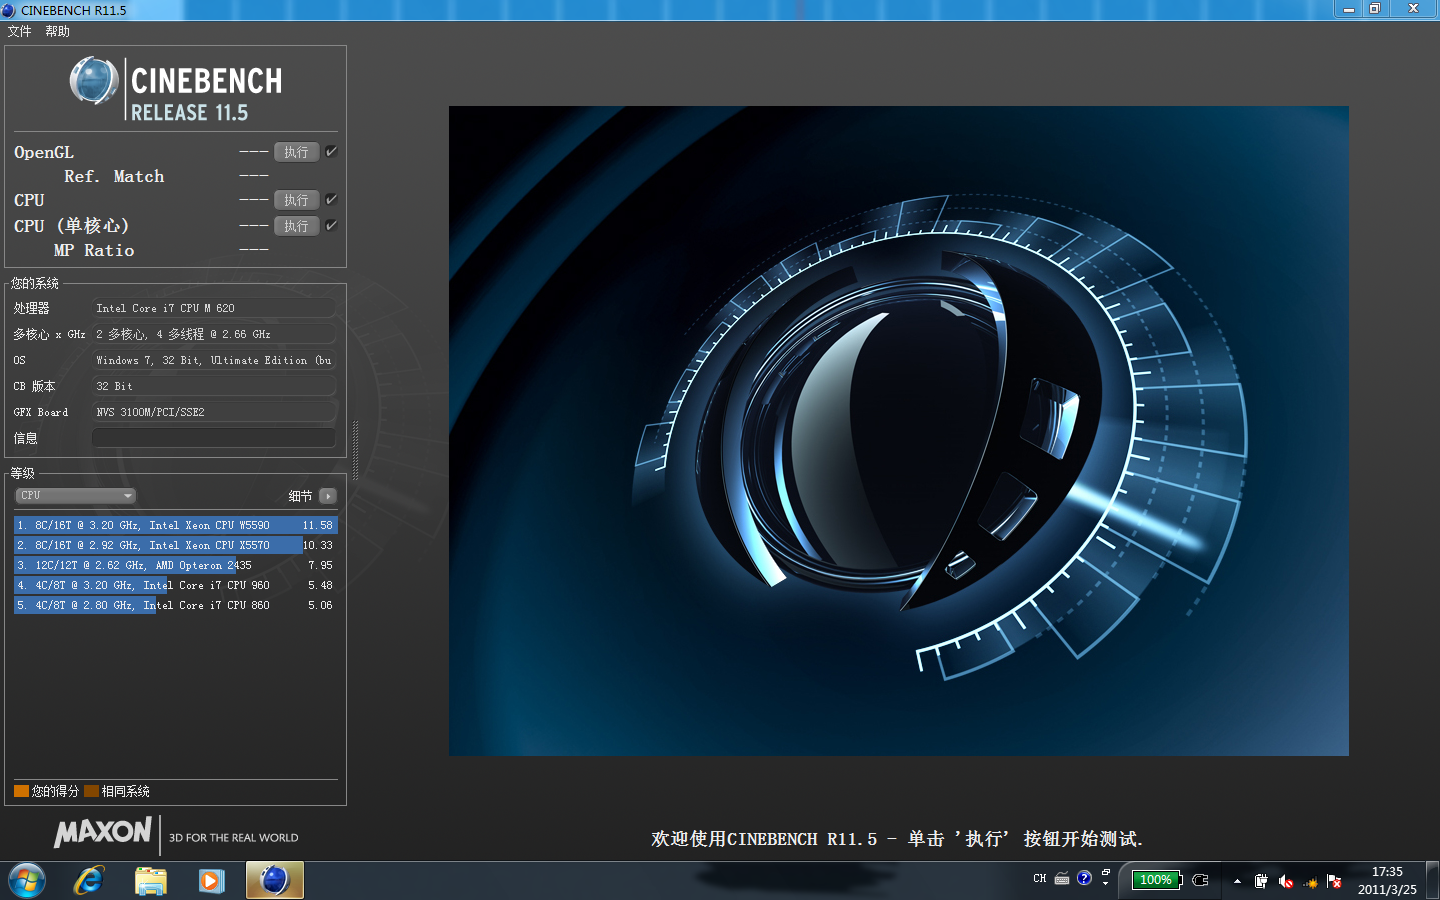Click the CINEBENCH globe logo

coord(94,81)
